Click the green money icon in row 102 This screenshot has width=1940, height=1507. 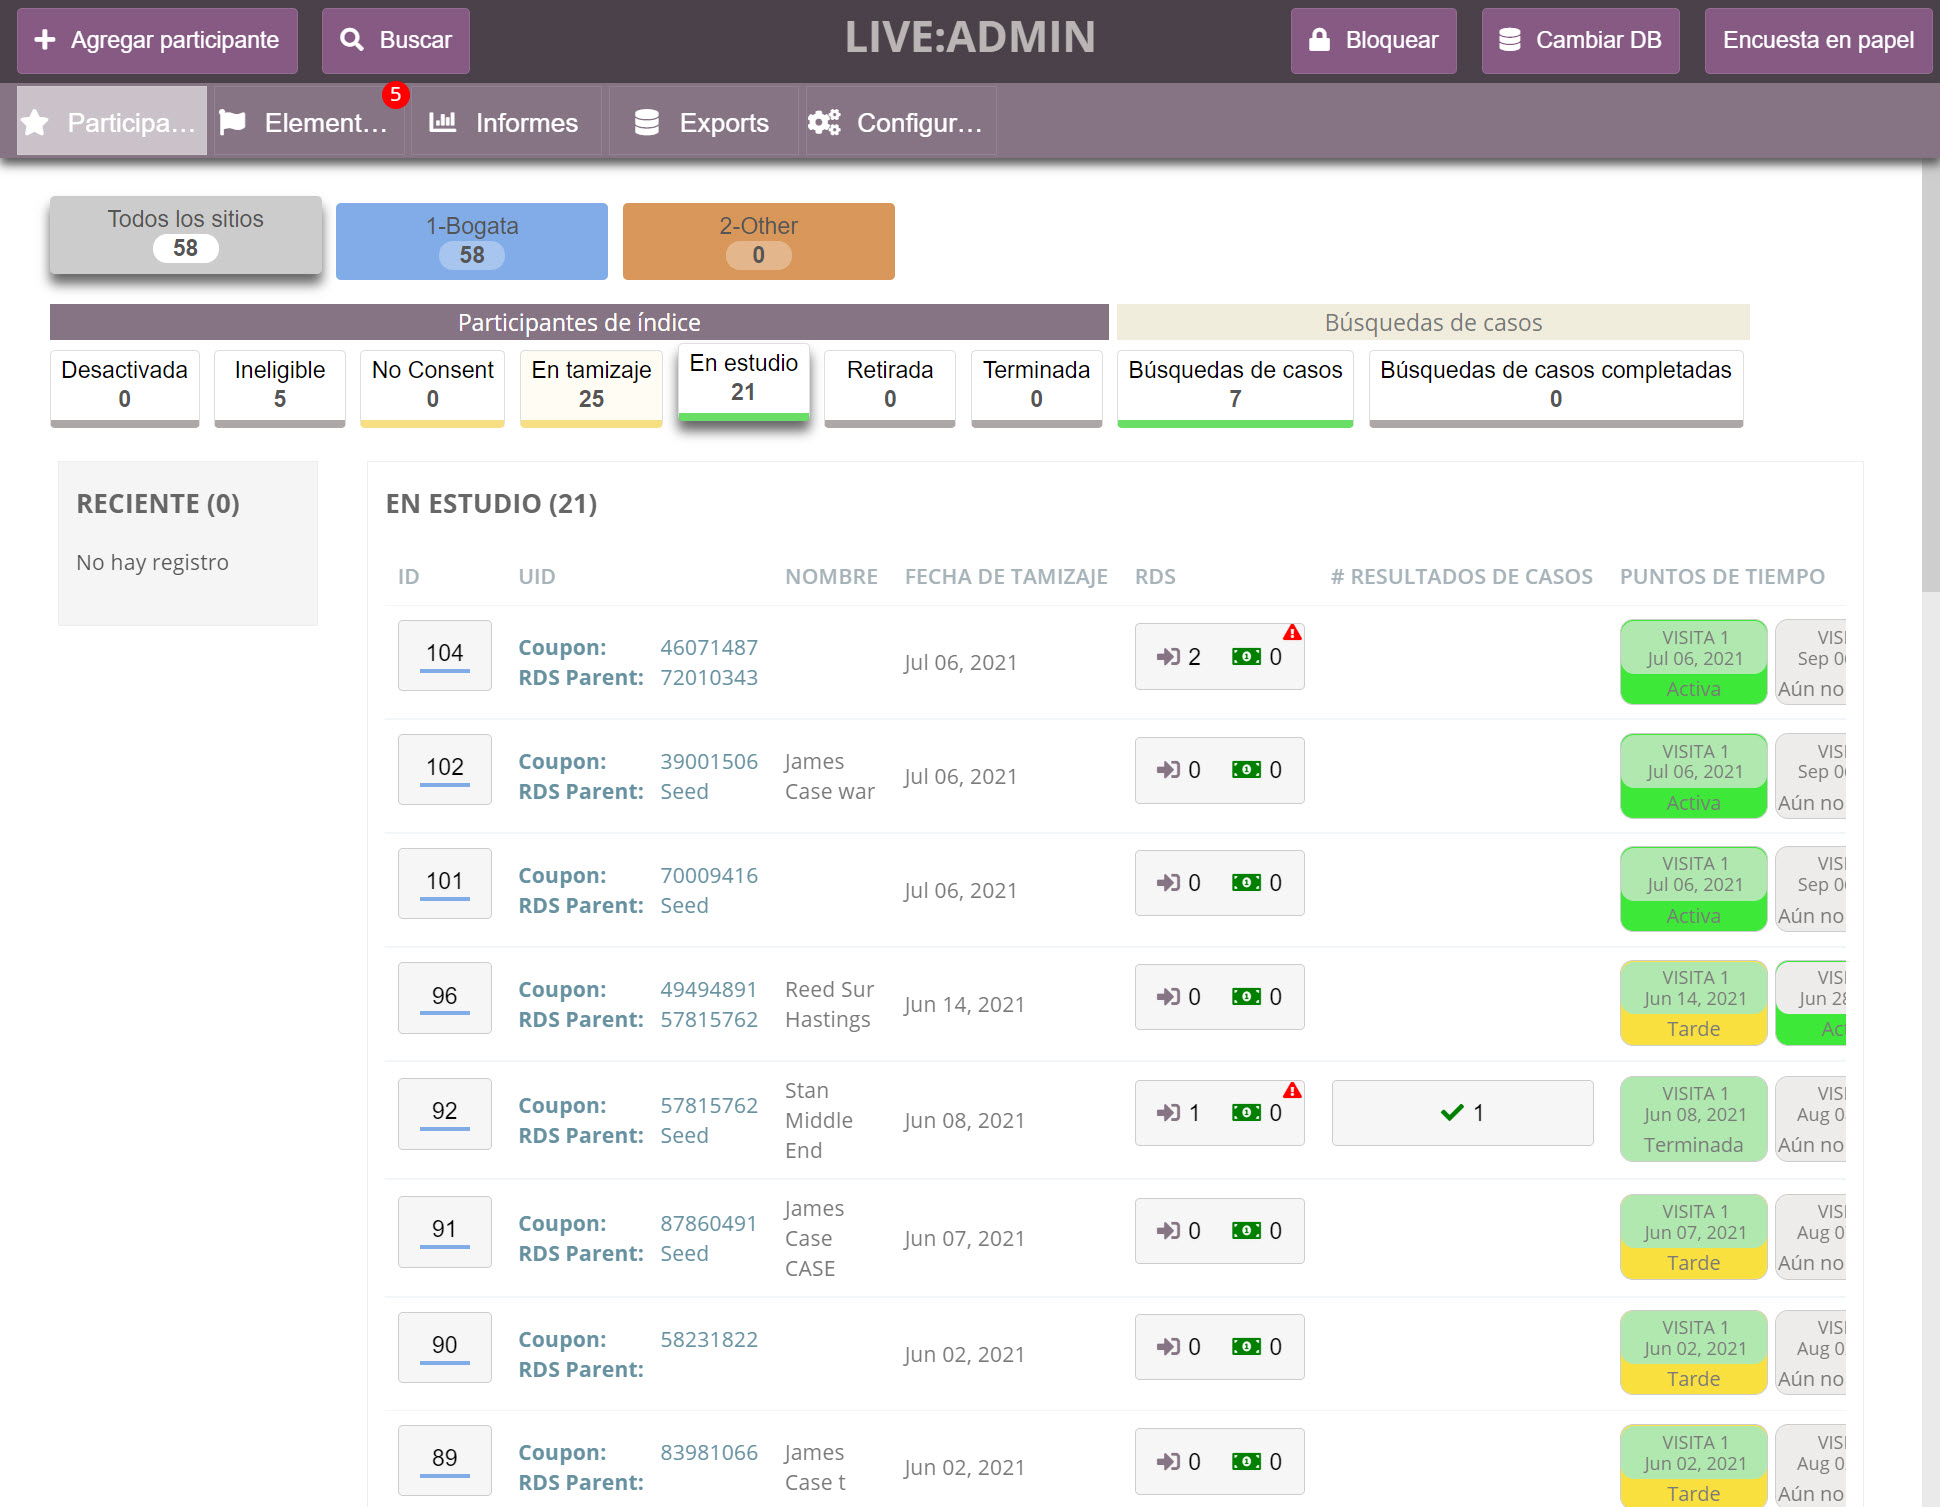(x=1246, y=770)
